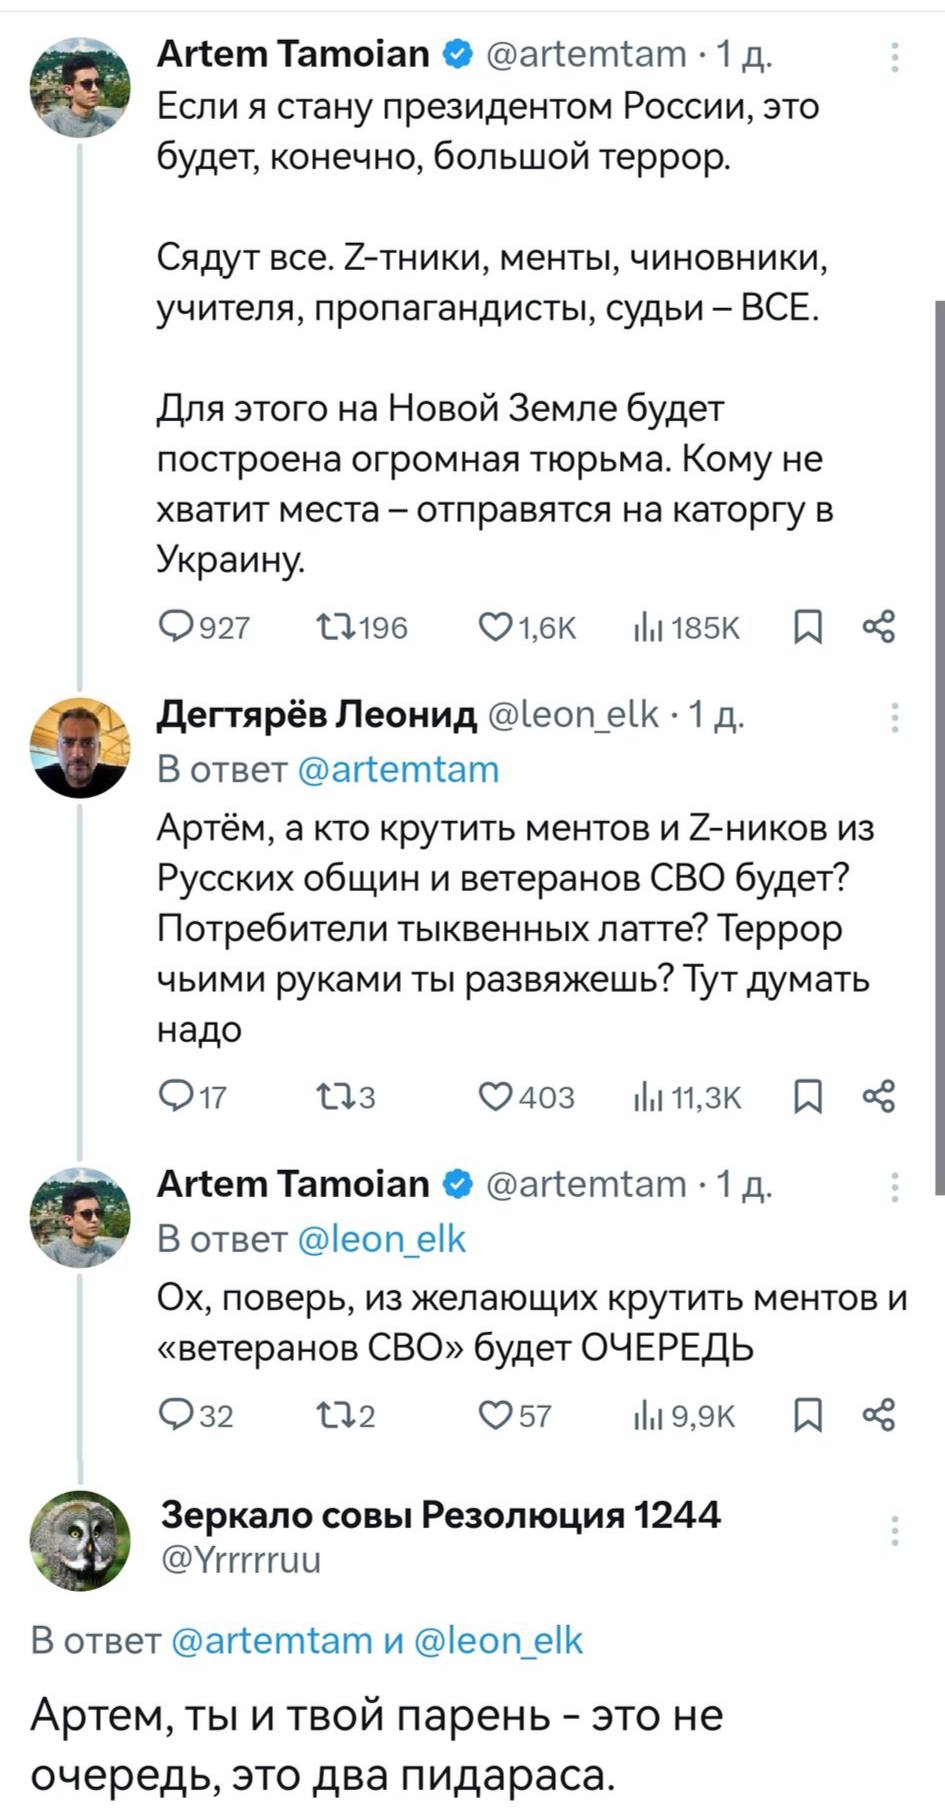Open more options on Дегтярёв Леонид's reply
The image size is (945, 1808).
click(x=894, y=717)
